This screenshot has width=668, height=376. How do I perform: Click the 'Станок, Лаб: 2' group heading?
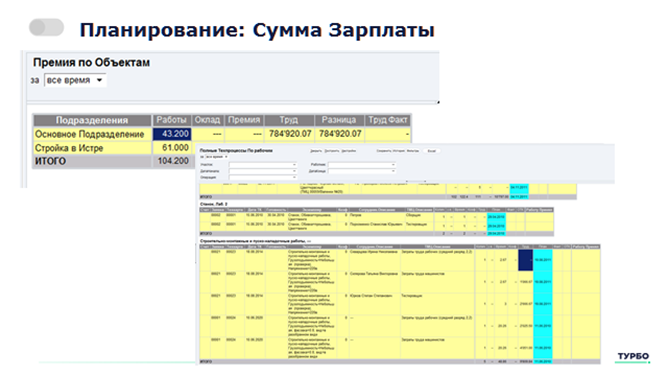coord(214,204)
